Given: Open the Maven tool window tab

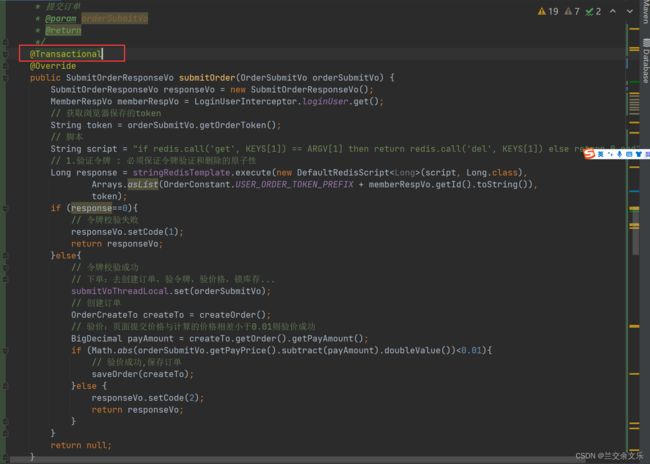Looking at the screenshot, I should tap(646, 11).
